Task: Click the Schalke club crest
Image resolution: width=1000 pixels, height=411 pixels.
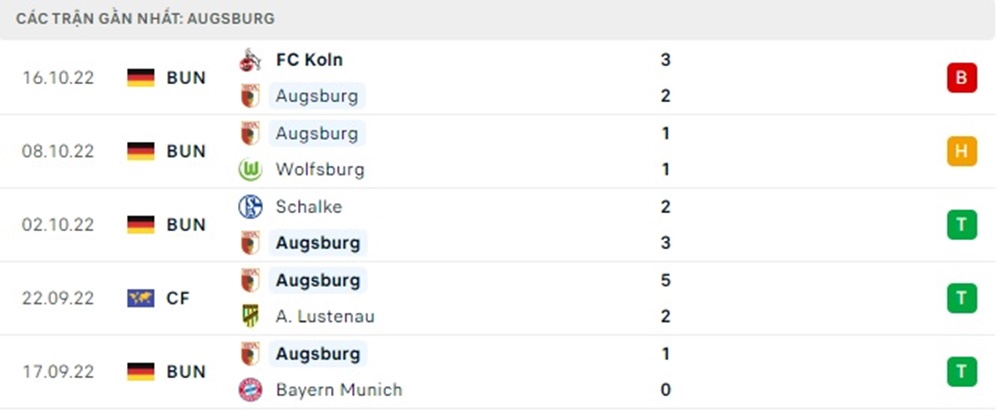Action: [249, 207]
